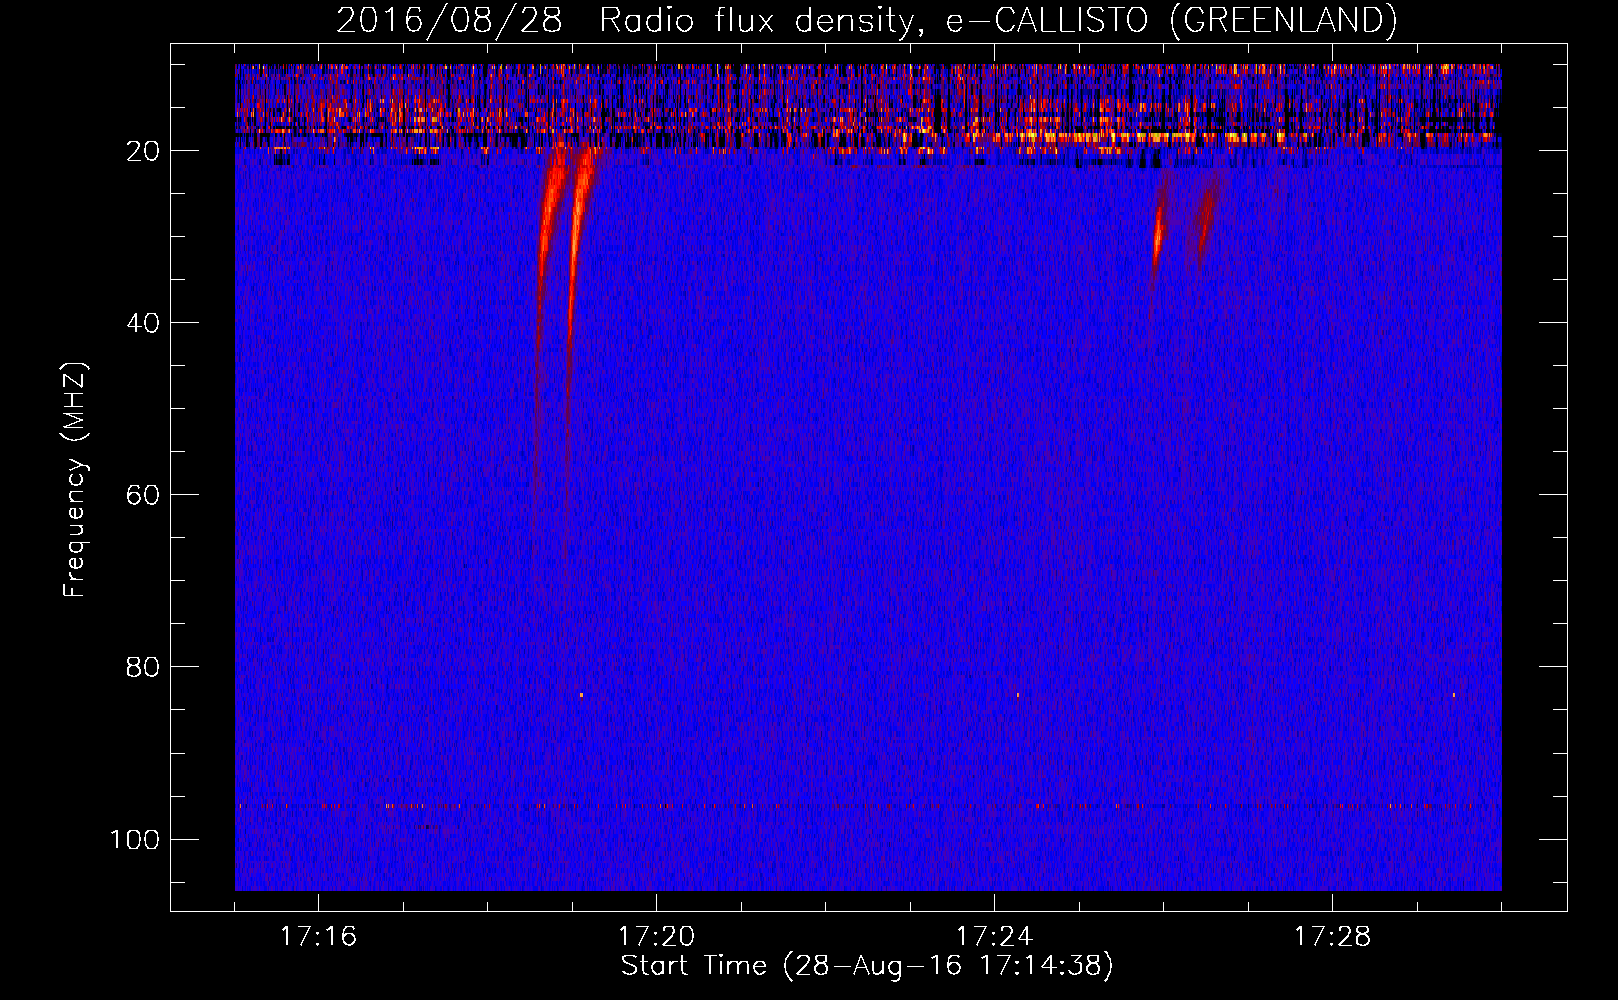Click the 17:28 time tick label
1618x1000 pixels.
1332,936
